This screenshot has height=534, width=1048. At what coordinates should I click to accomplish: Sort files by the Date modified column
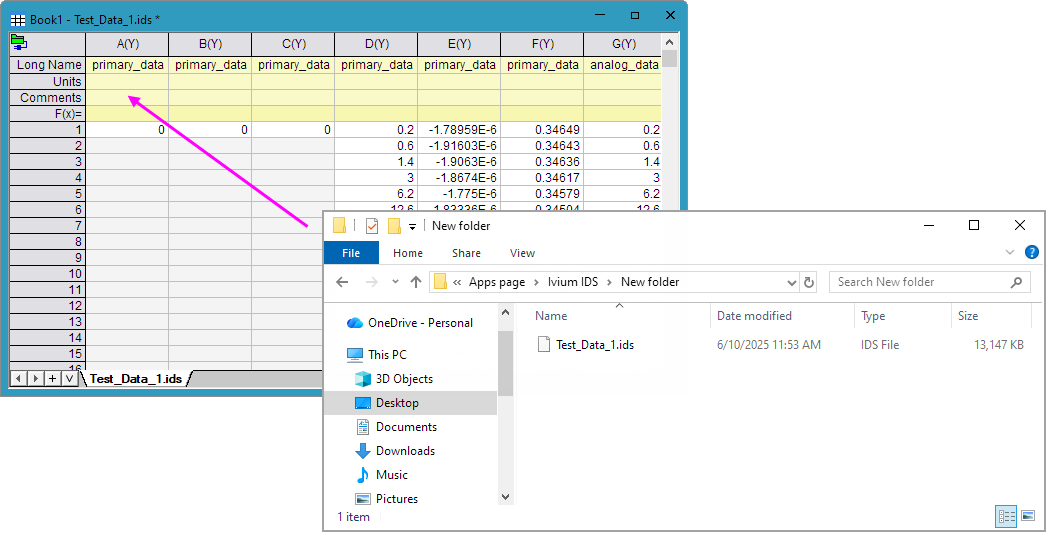pos(754,316)
